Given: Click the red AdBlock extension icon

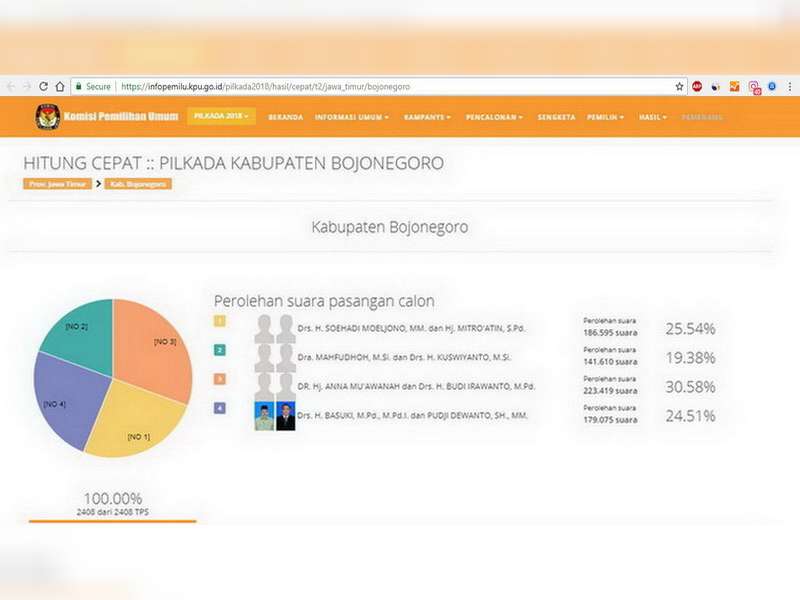Looking at the screenshot, I should tap(697, 87).
